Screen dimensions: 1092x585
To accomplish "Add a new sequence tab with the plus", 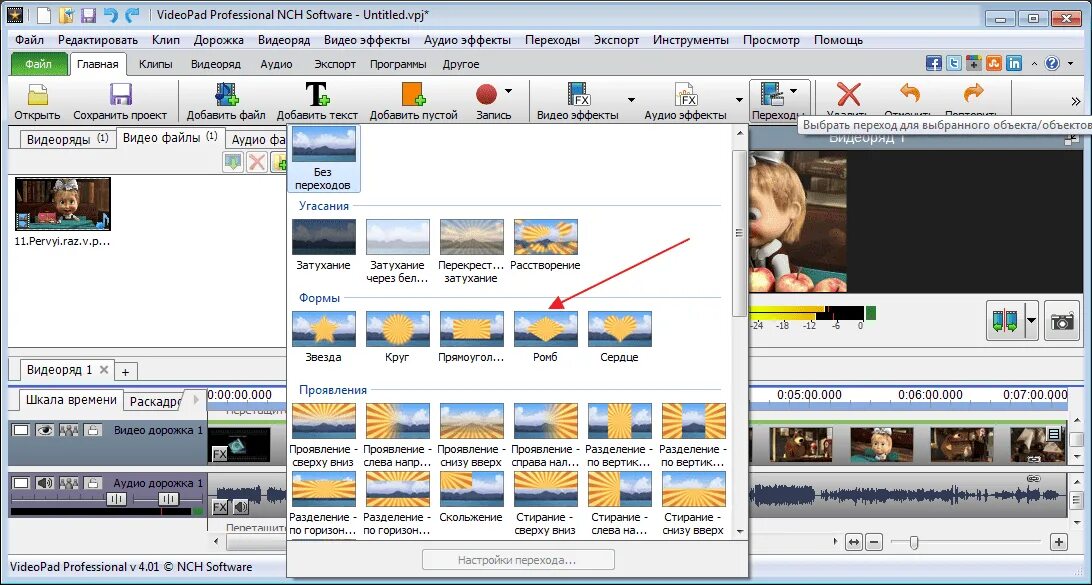I will pyautogui.click(x=125, y=370).
